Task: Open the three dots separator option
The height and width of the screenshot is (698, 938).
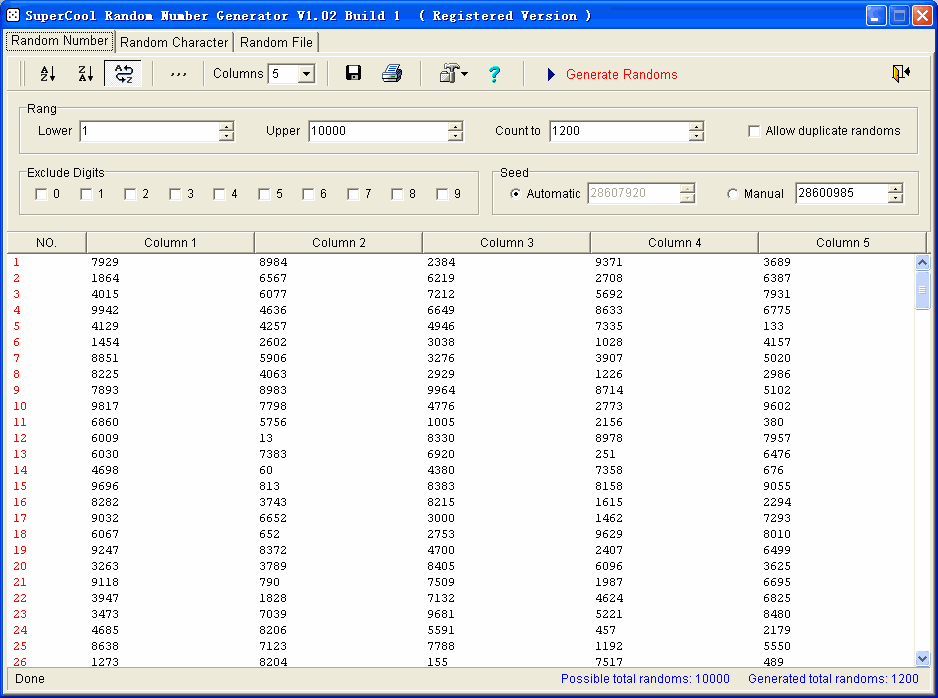Action: pyautogui.click(x=178, y=74)
